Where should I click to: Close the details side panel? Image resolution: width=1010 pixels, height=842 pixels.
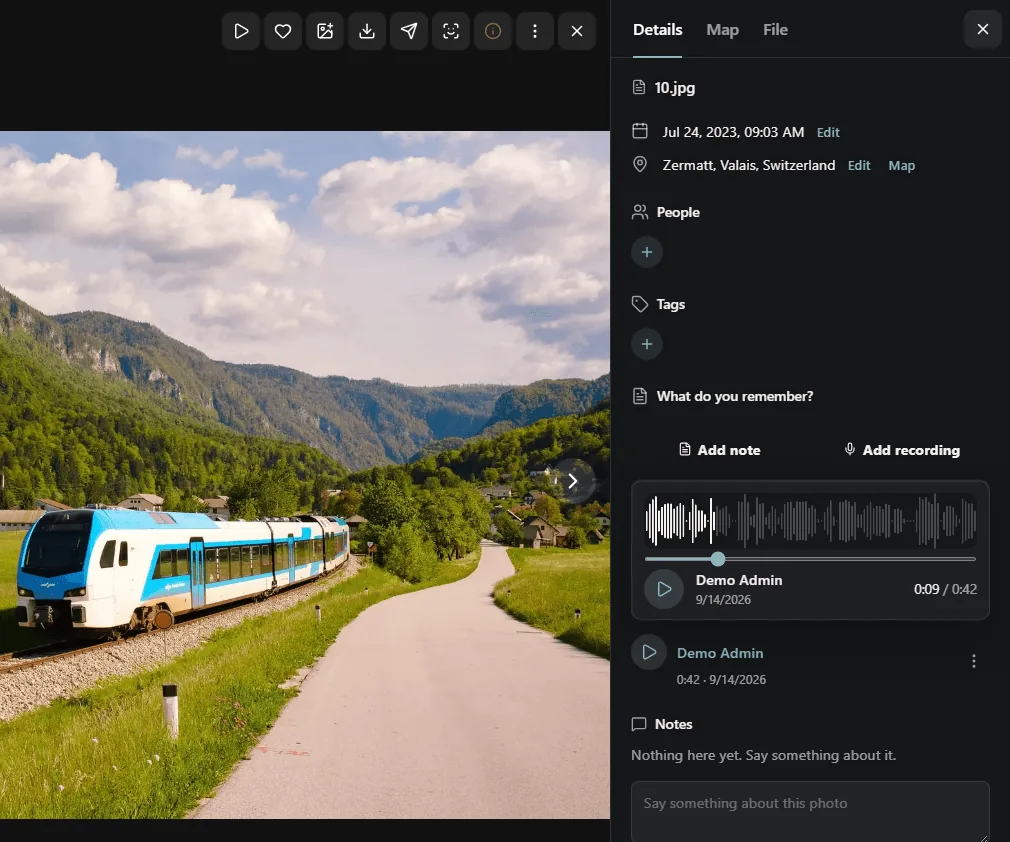pos(982,29)
